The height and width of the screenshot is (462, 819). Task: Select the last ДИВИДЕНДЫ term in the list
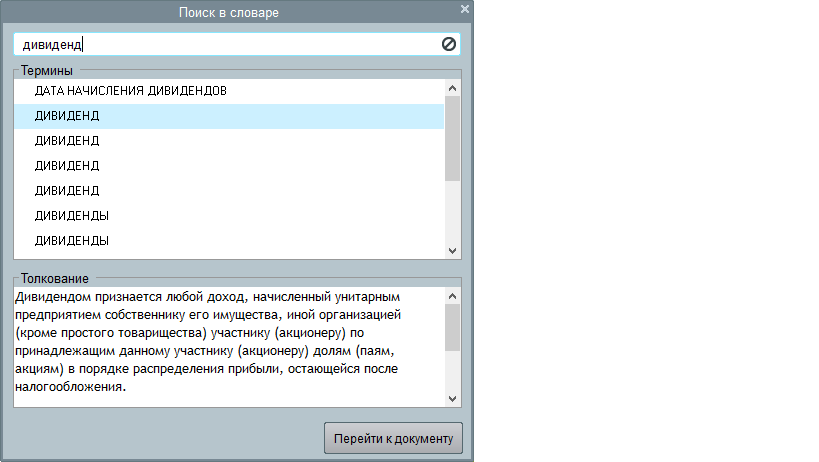tap(72, 241)
